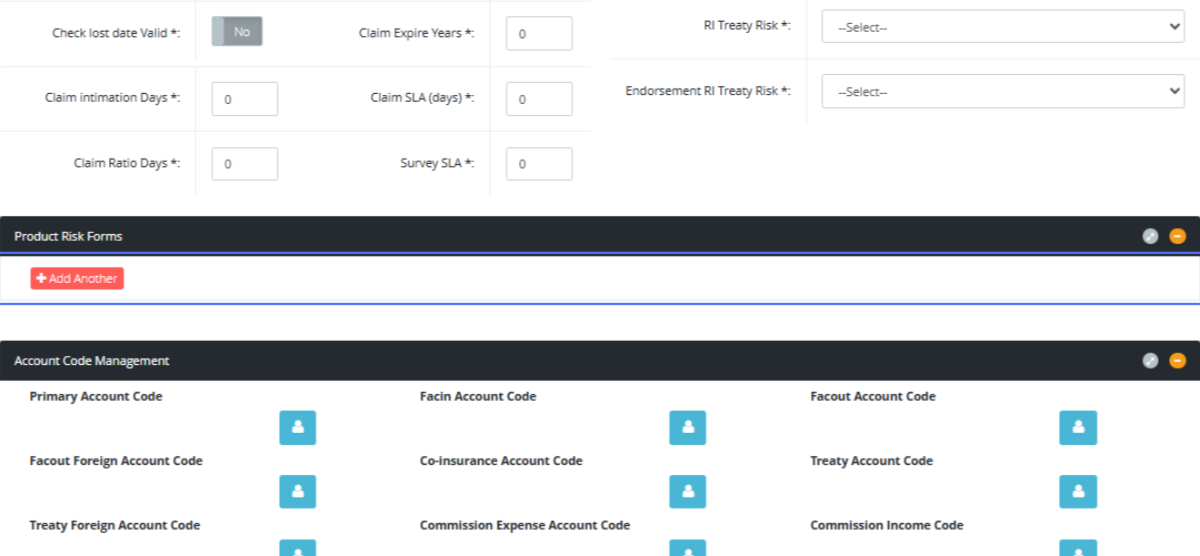
Task: Click the Treaty Account Code user icon
Action: pos(1077,491)
